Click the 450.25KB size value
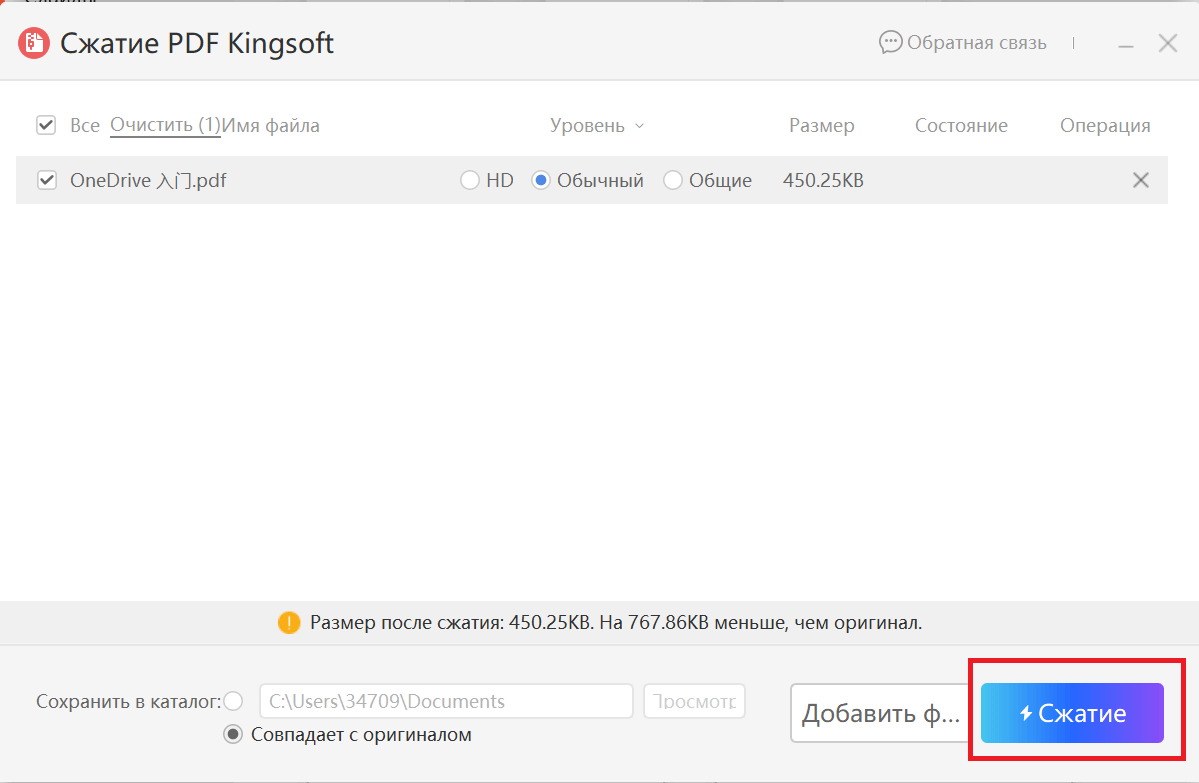 824,180
